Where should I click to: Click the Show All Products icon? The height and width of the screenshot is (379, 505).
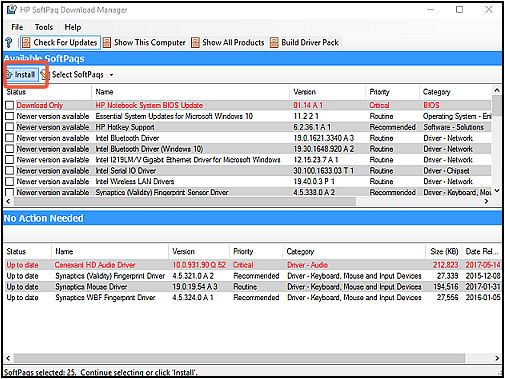pos(195,43)
